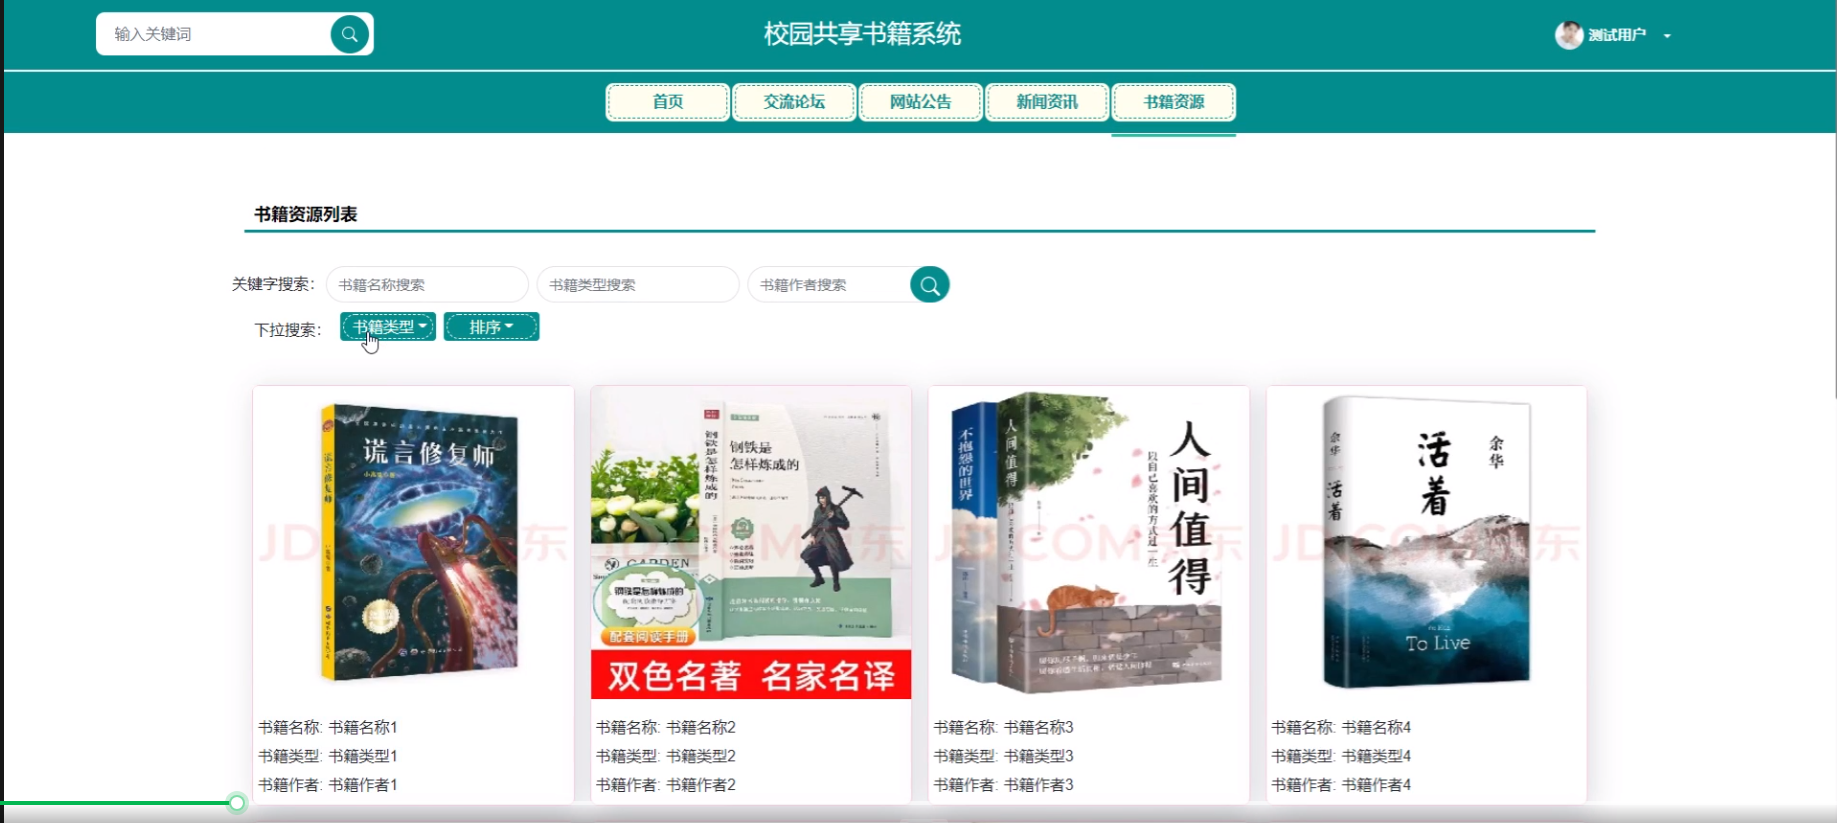Click the 校园共享书籍系统 site title
The width and height of the screenshot is (1837, 823).
point(862,34)
